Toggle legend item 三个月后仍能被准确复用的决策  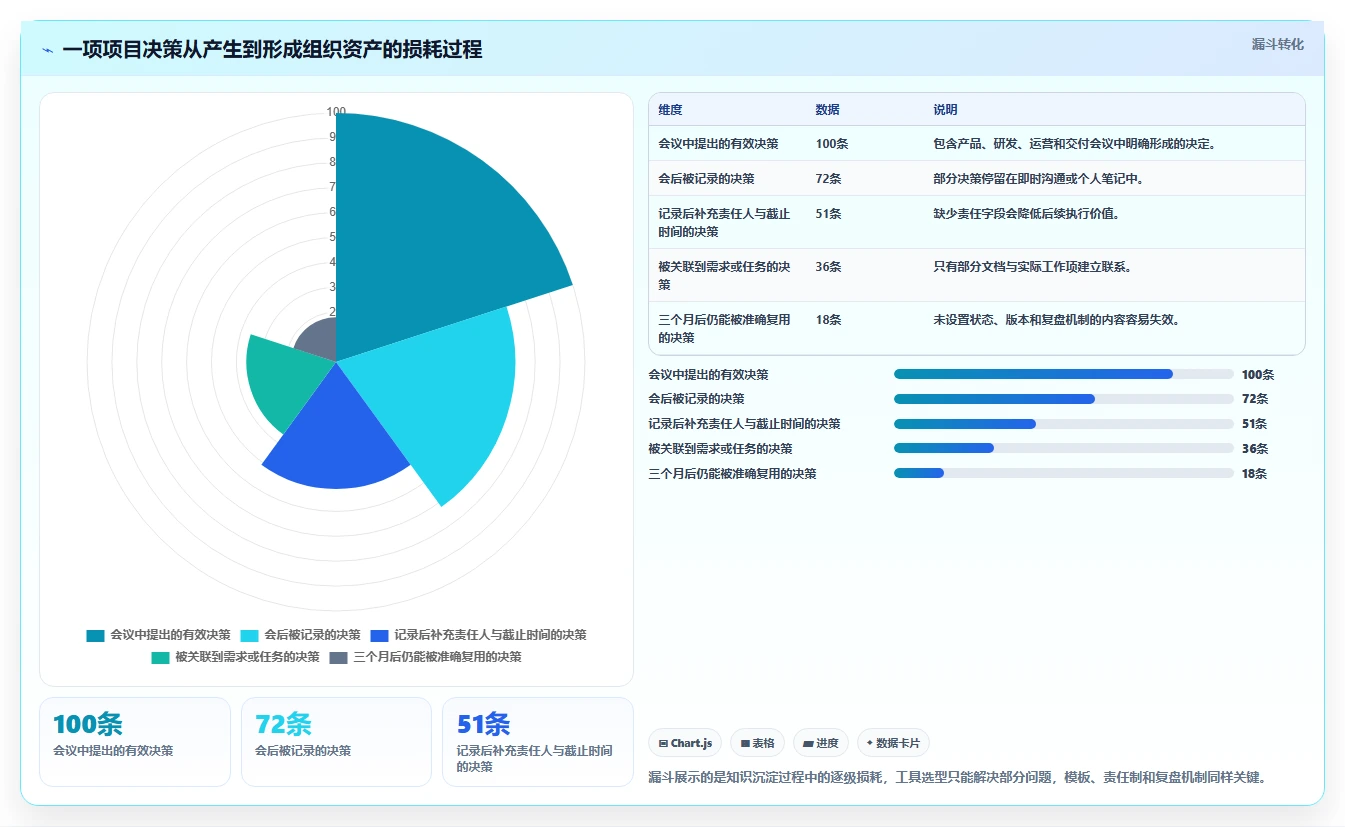(x=426, y=657)
